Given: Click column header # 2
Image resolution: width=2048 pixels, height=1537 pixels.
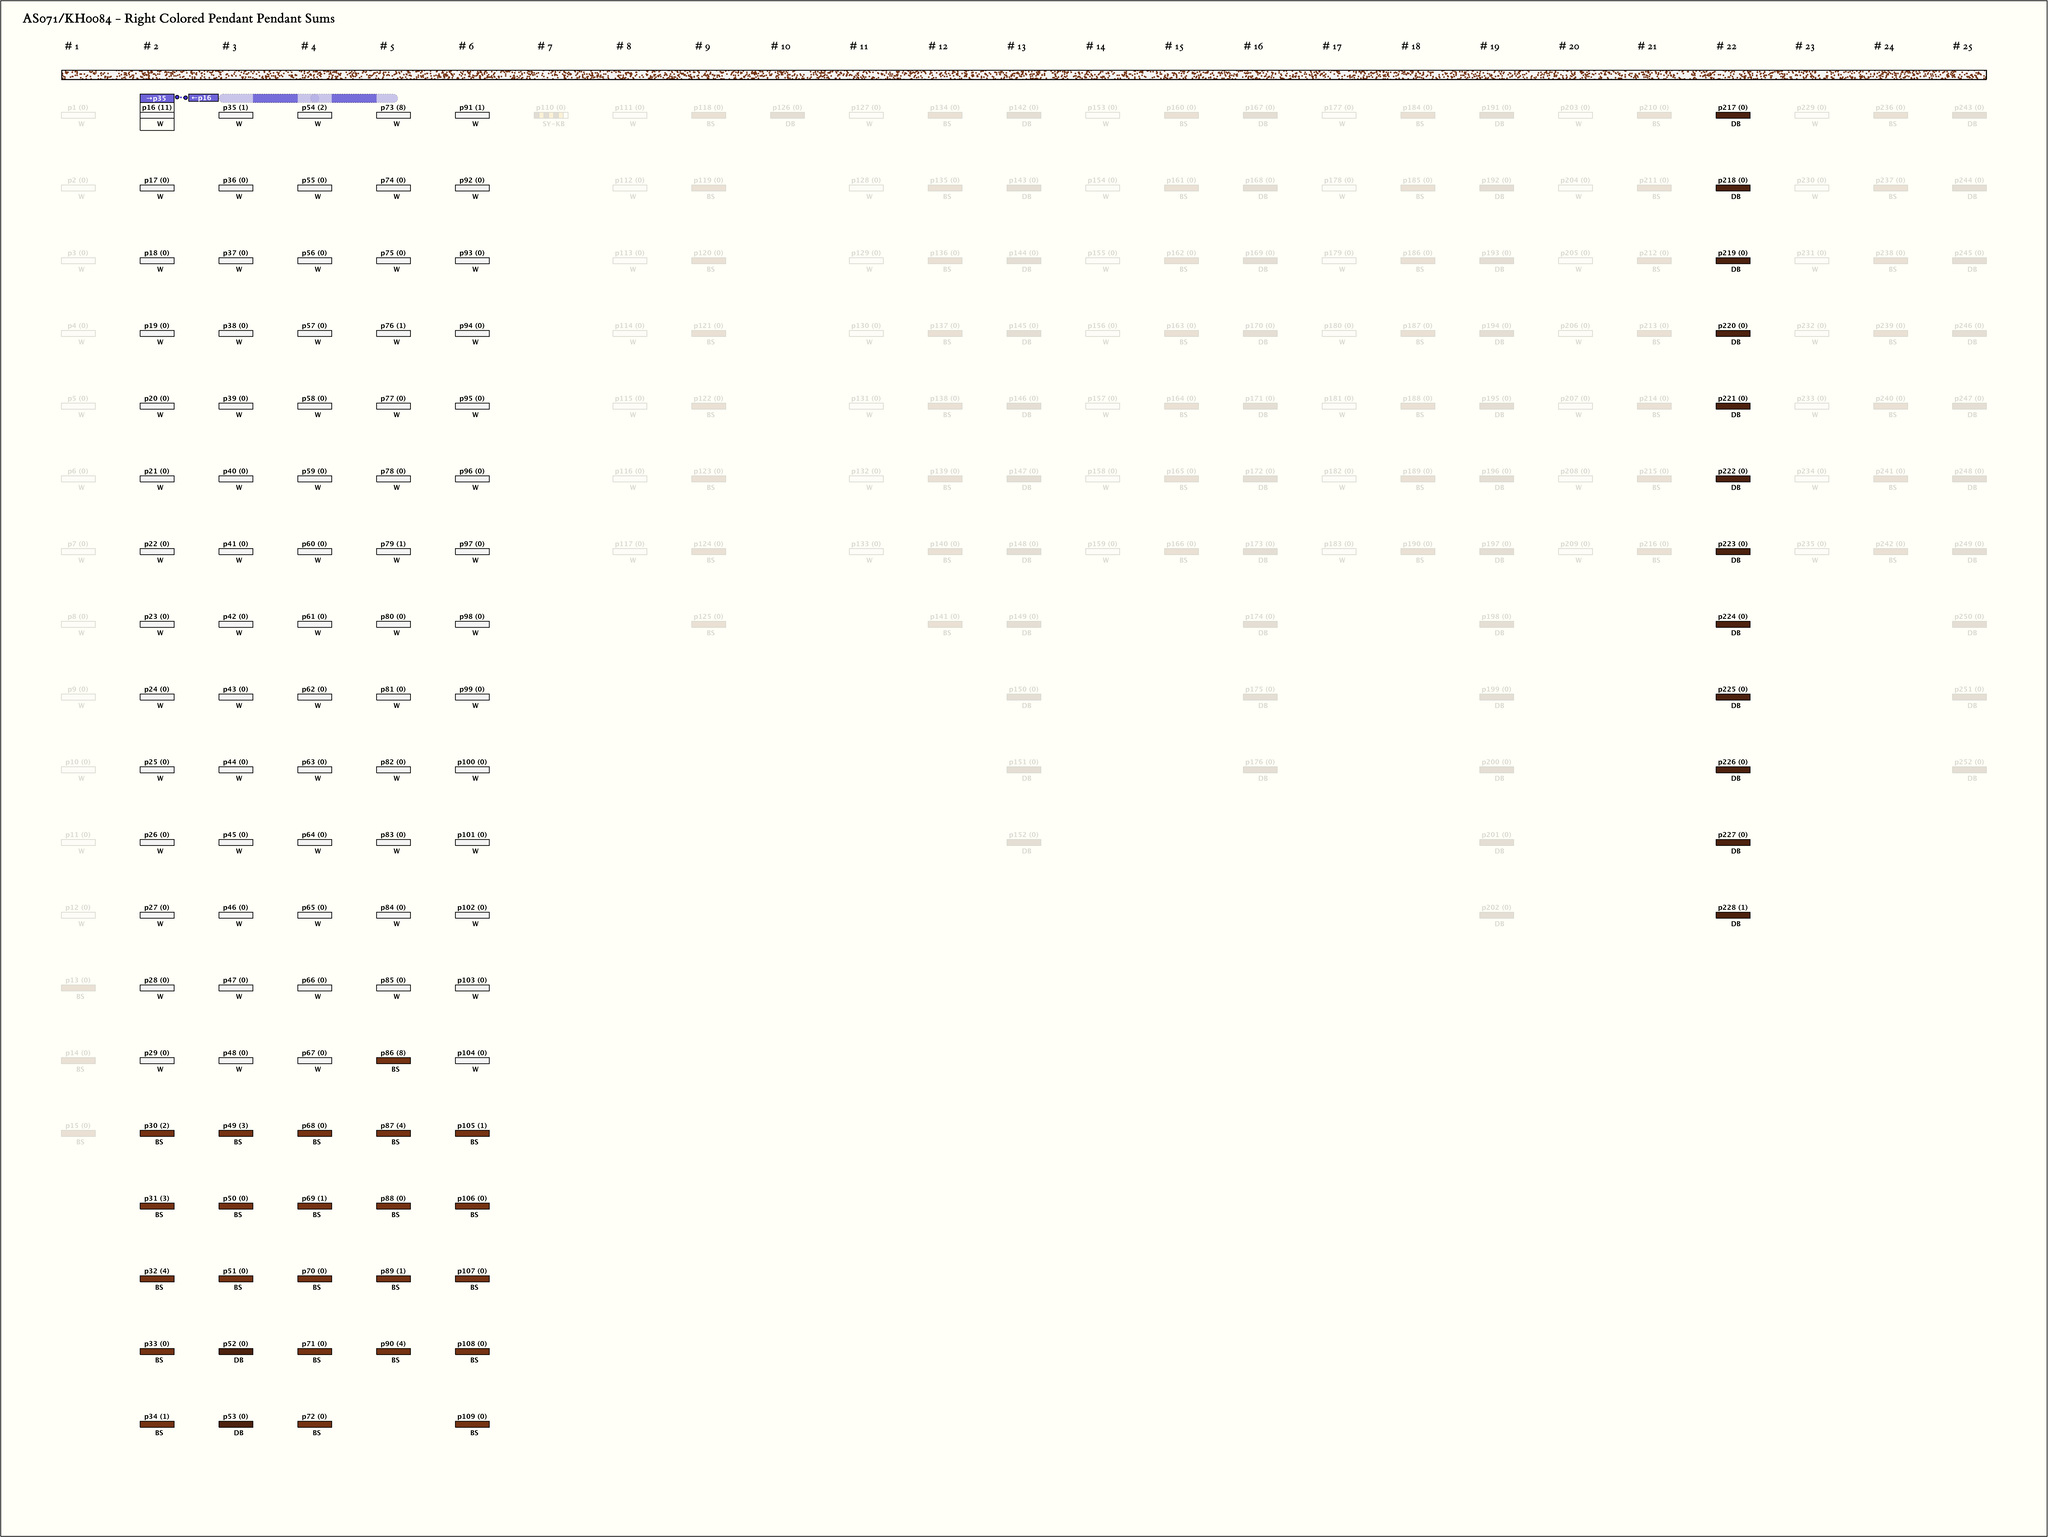Looking at the screenshot, I should [151, 47].
